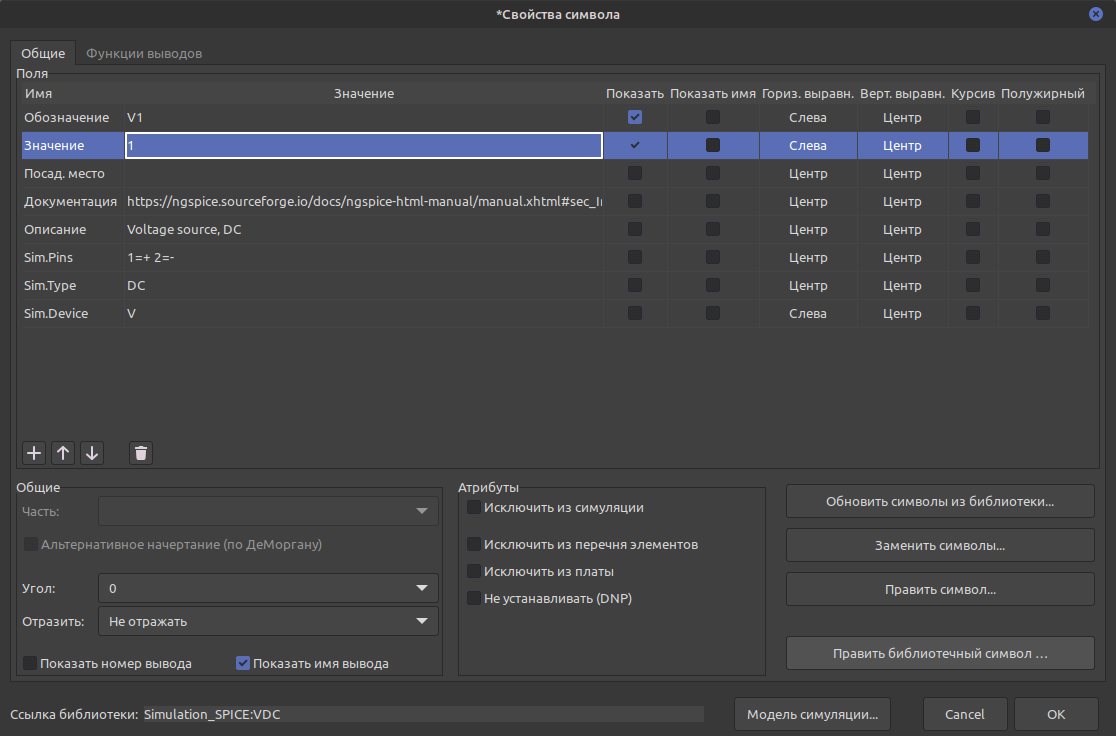
Task: Expand the Отразить mirror dropdown
Action: (x=268, y=621)
